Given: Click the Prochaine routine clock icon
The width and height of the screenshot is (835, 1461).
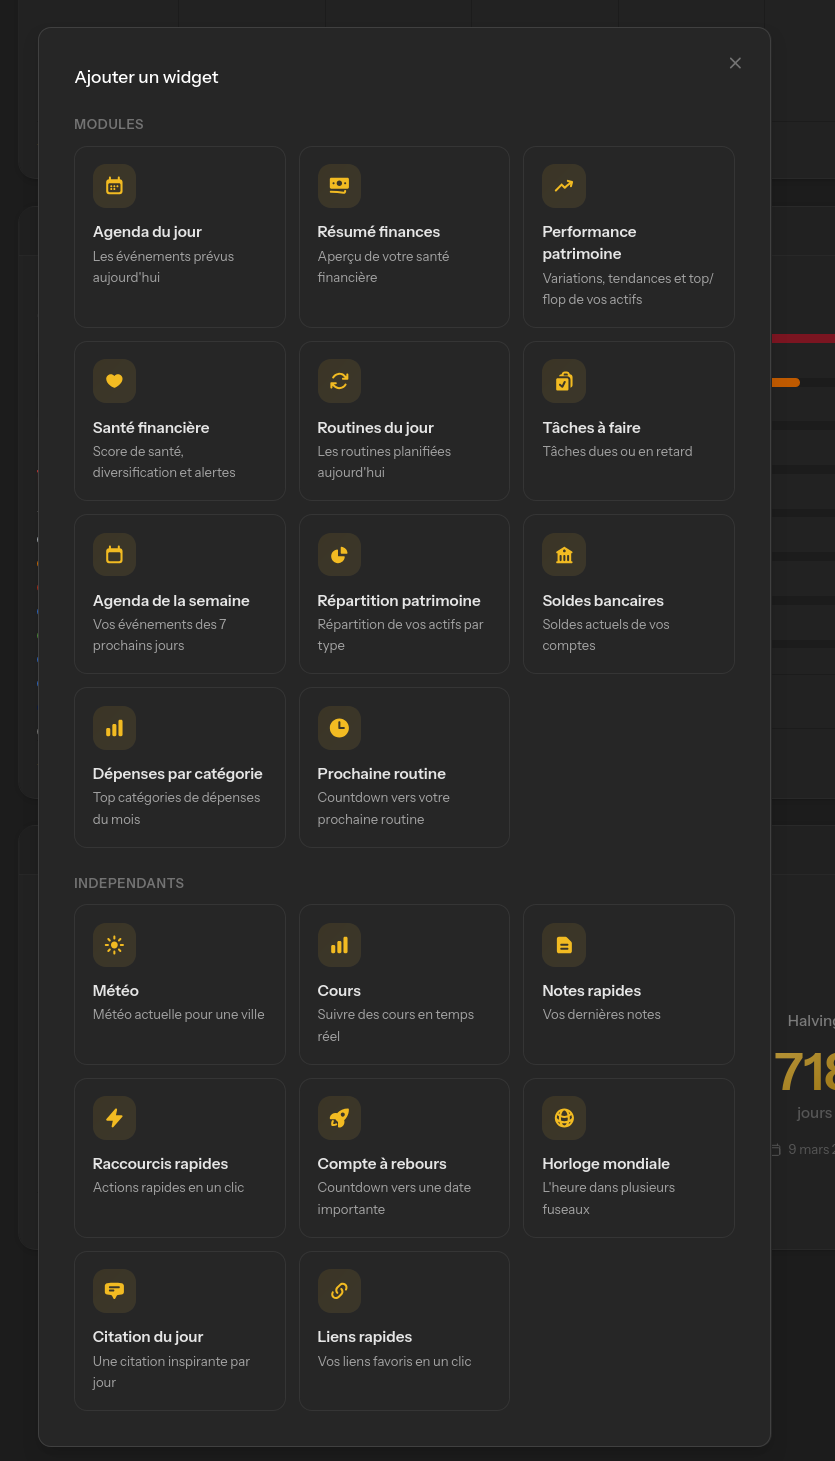Looking at the screenshot, I should tap(339, 728).
